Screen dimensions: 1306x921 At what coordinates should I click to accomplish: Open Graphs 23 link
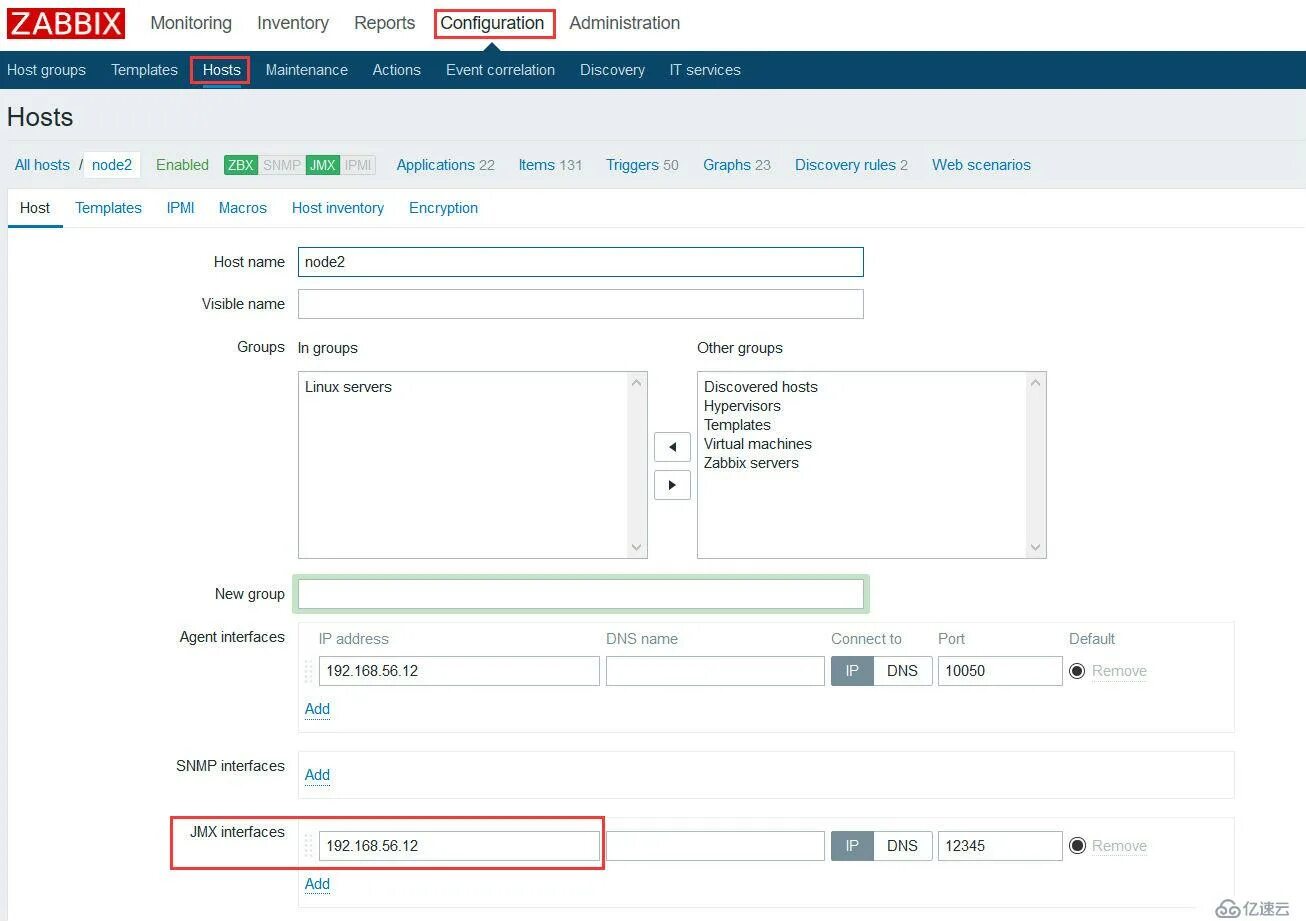737,165
